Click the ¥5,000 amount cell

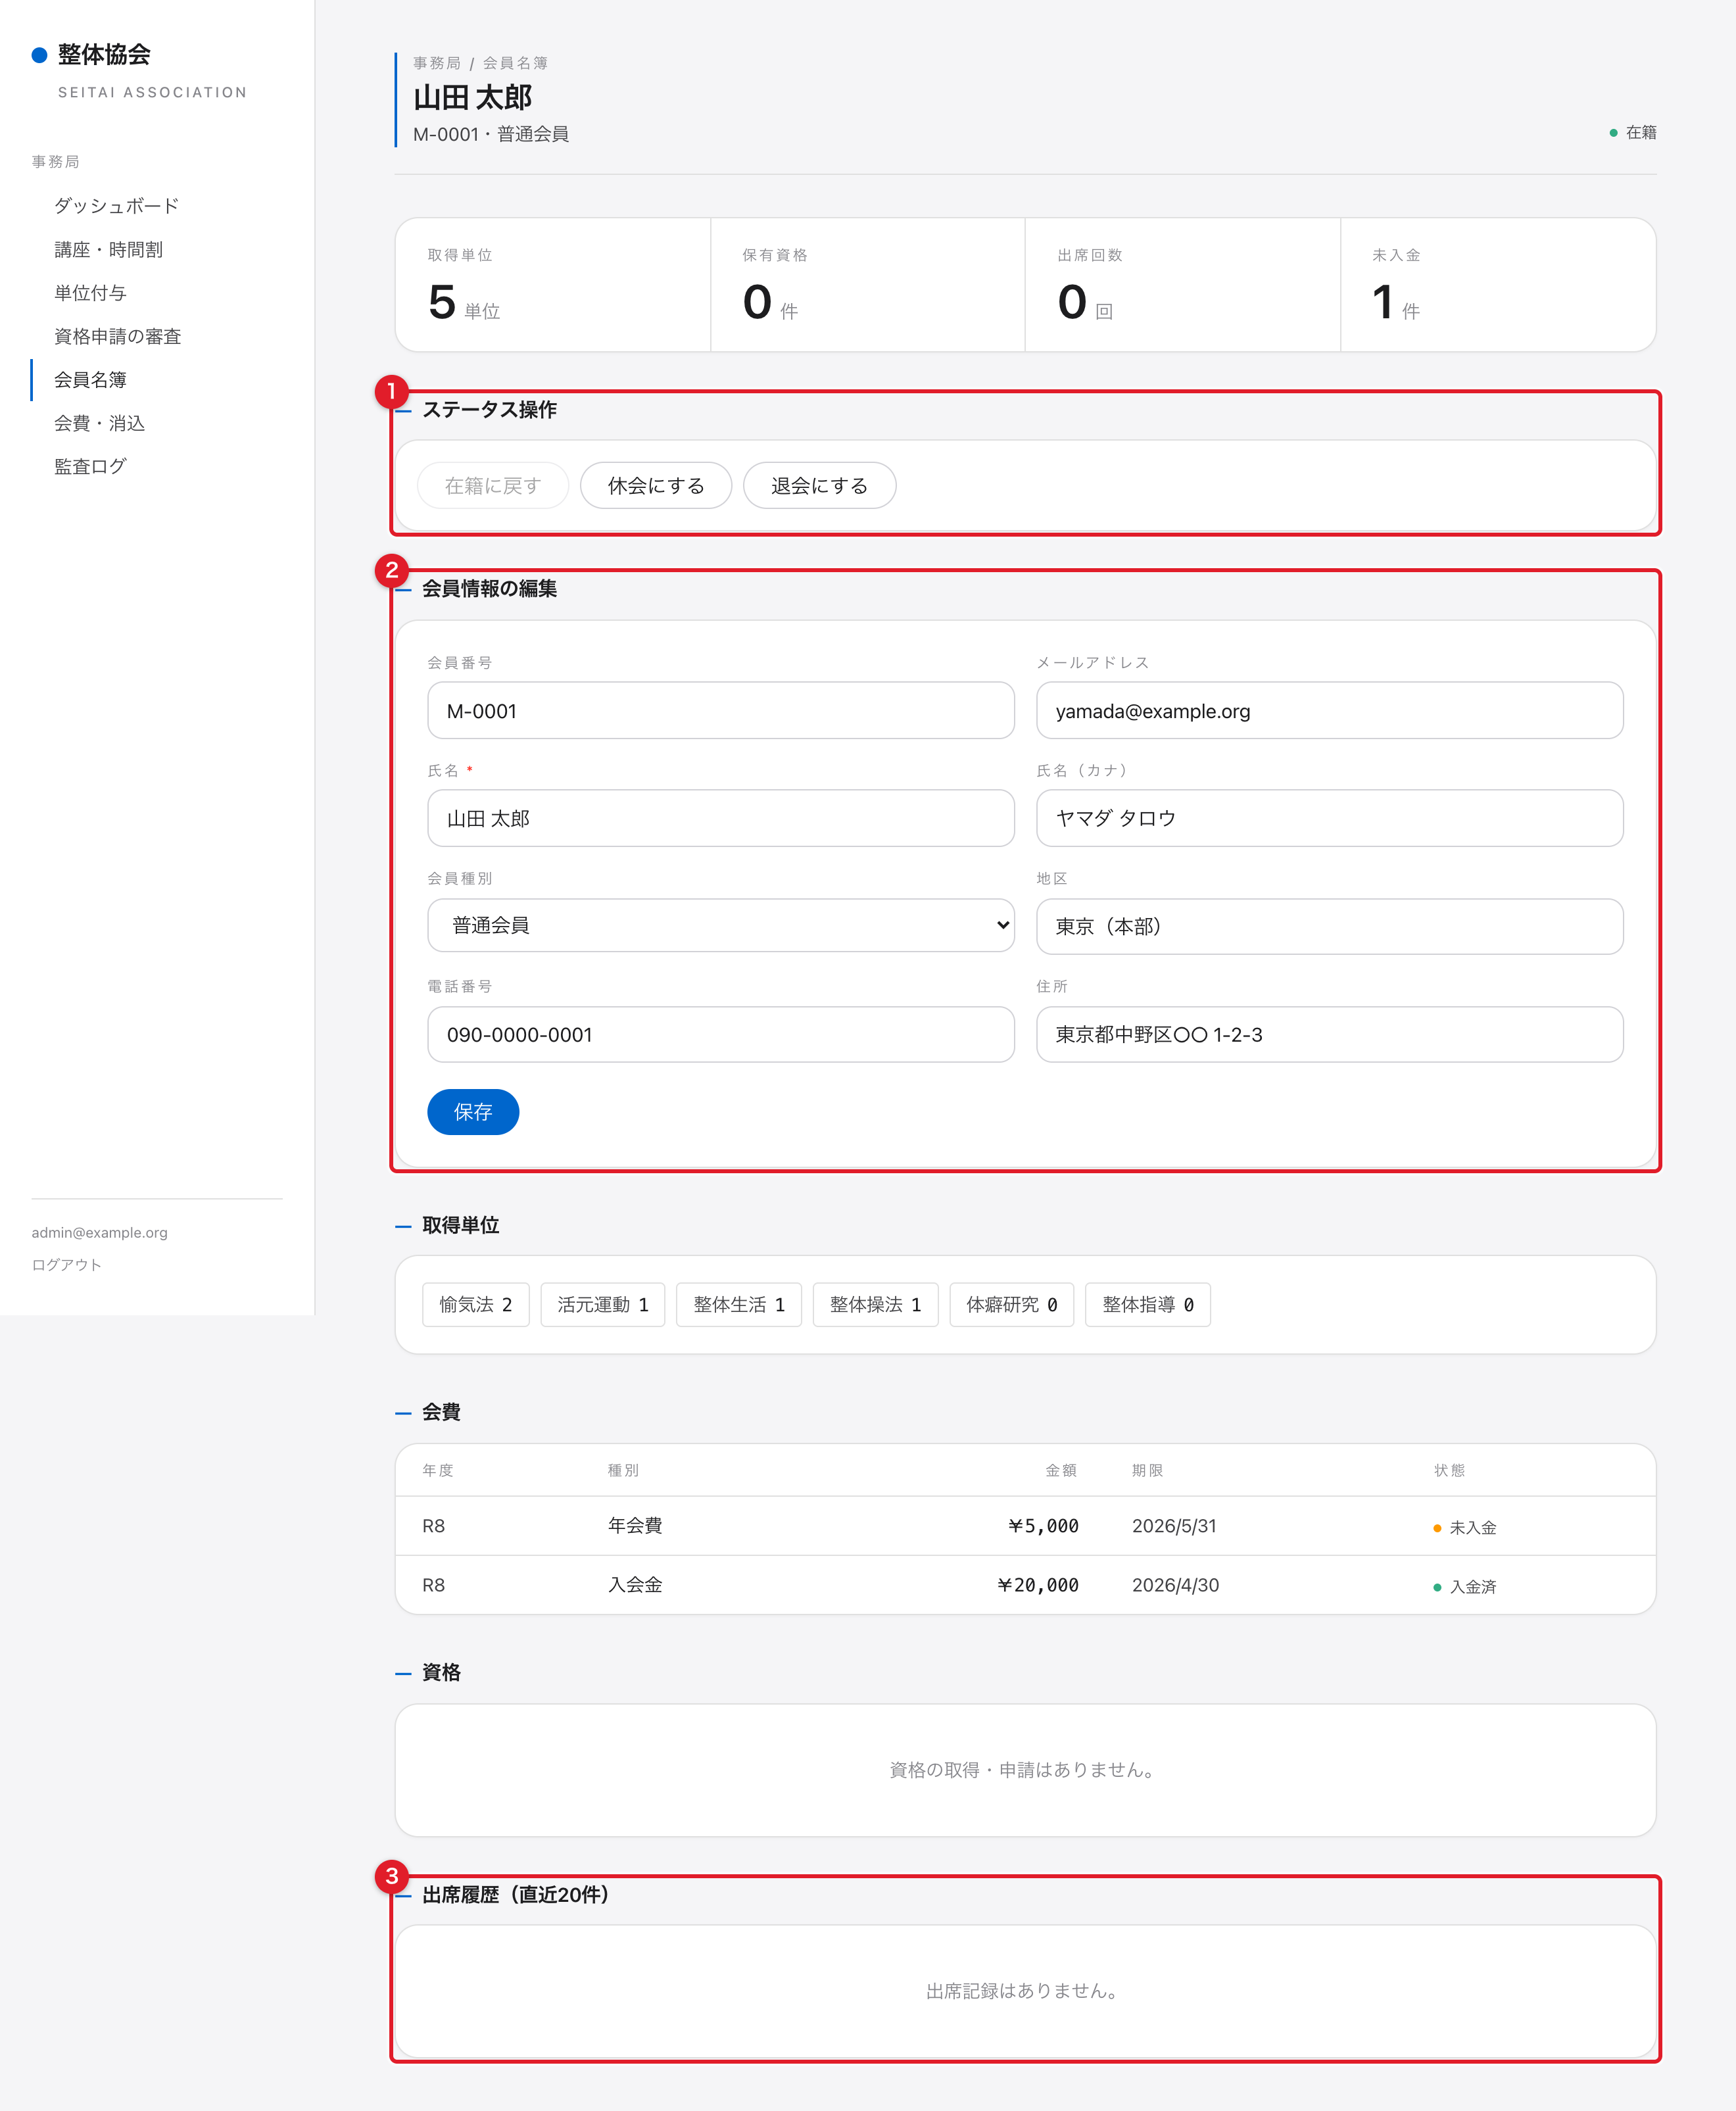1043,1526
